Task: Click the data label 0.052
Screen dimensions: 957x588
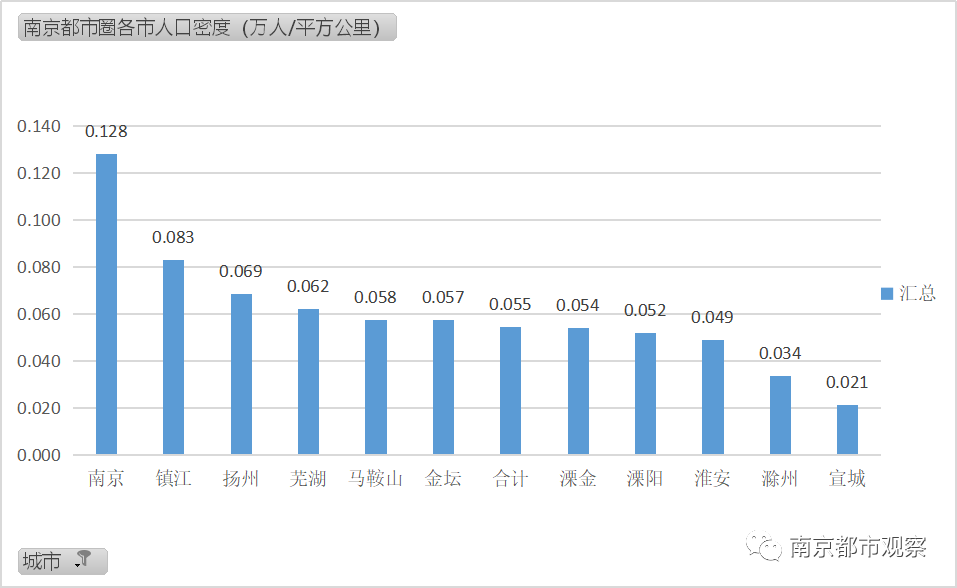Action: 645,310
